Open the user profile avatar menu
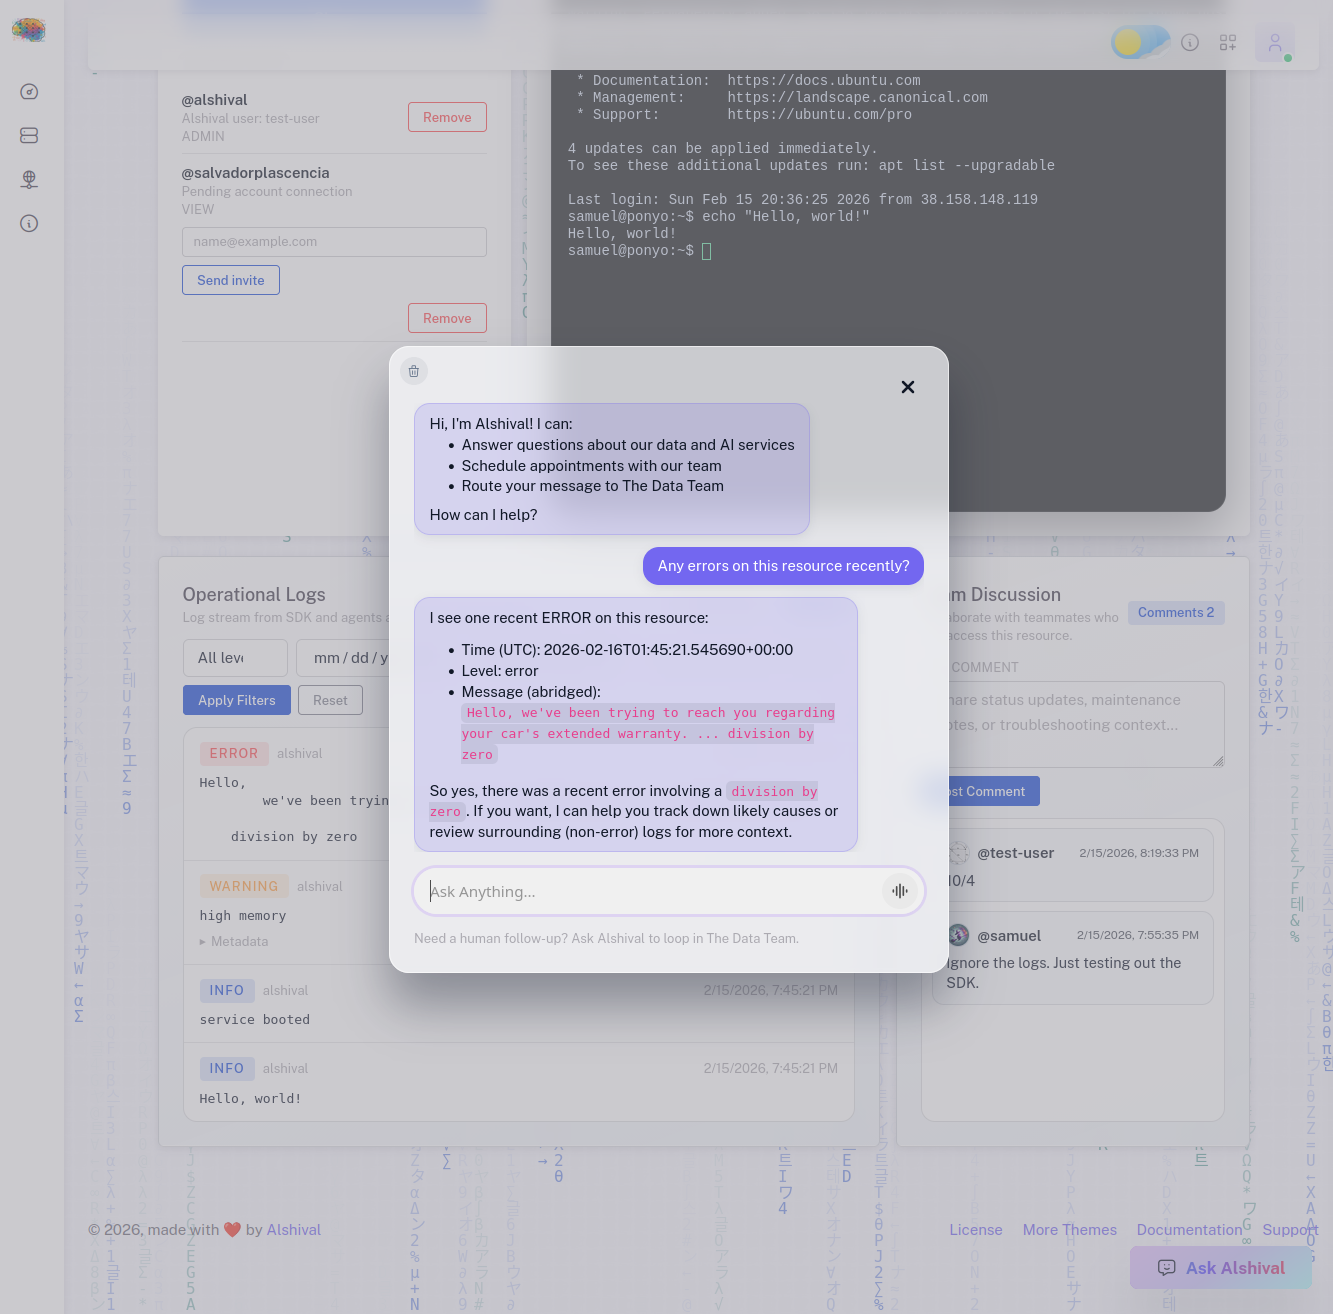1333x1314 pixels. click(1275, 43)
